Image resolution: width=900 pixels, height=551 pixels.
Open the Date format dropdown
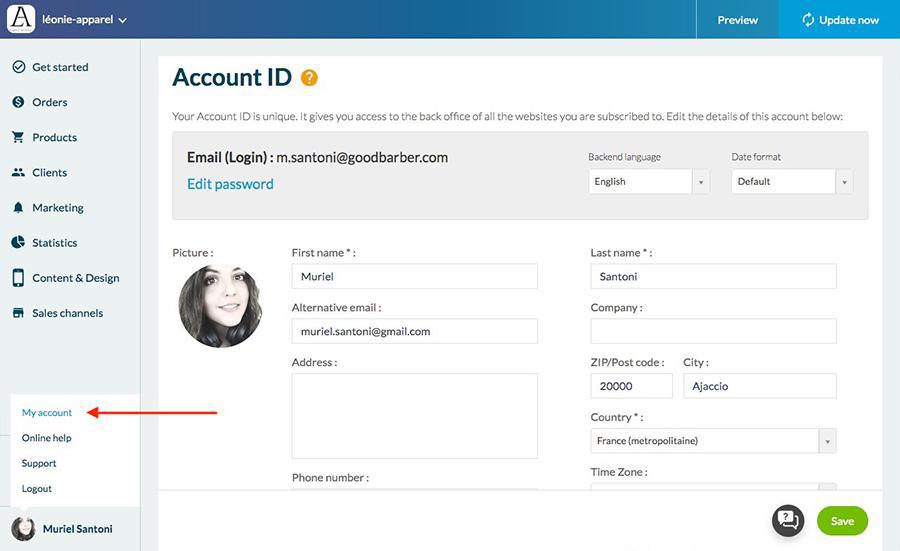(x=792, y=182)
